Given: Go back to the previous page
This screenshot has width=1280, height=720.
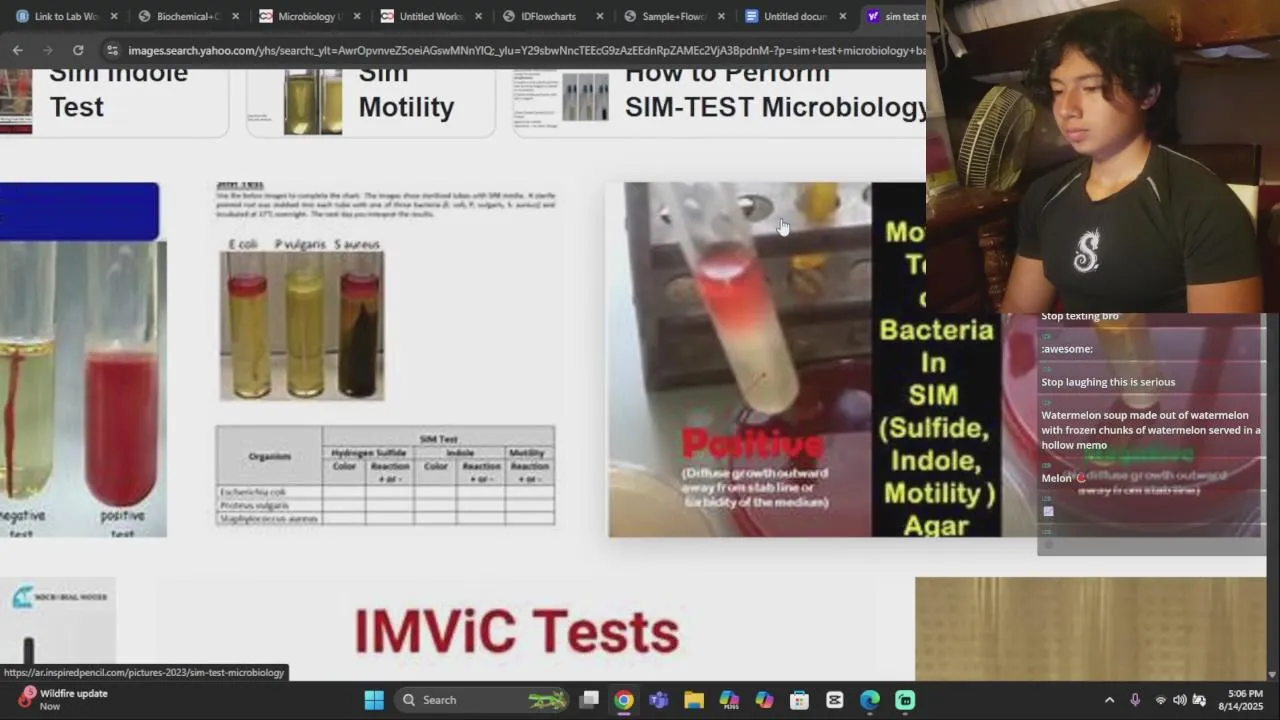Looking at the screenshot, I should point(18,50).
